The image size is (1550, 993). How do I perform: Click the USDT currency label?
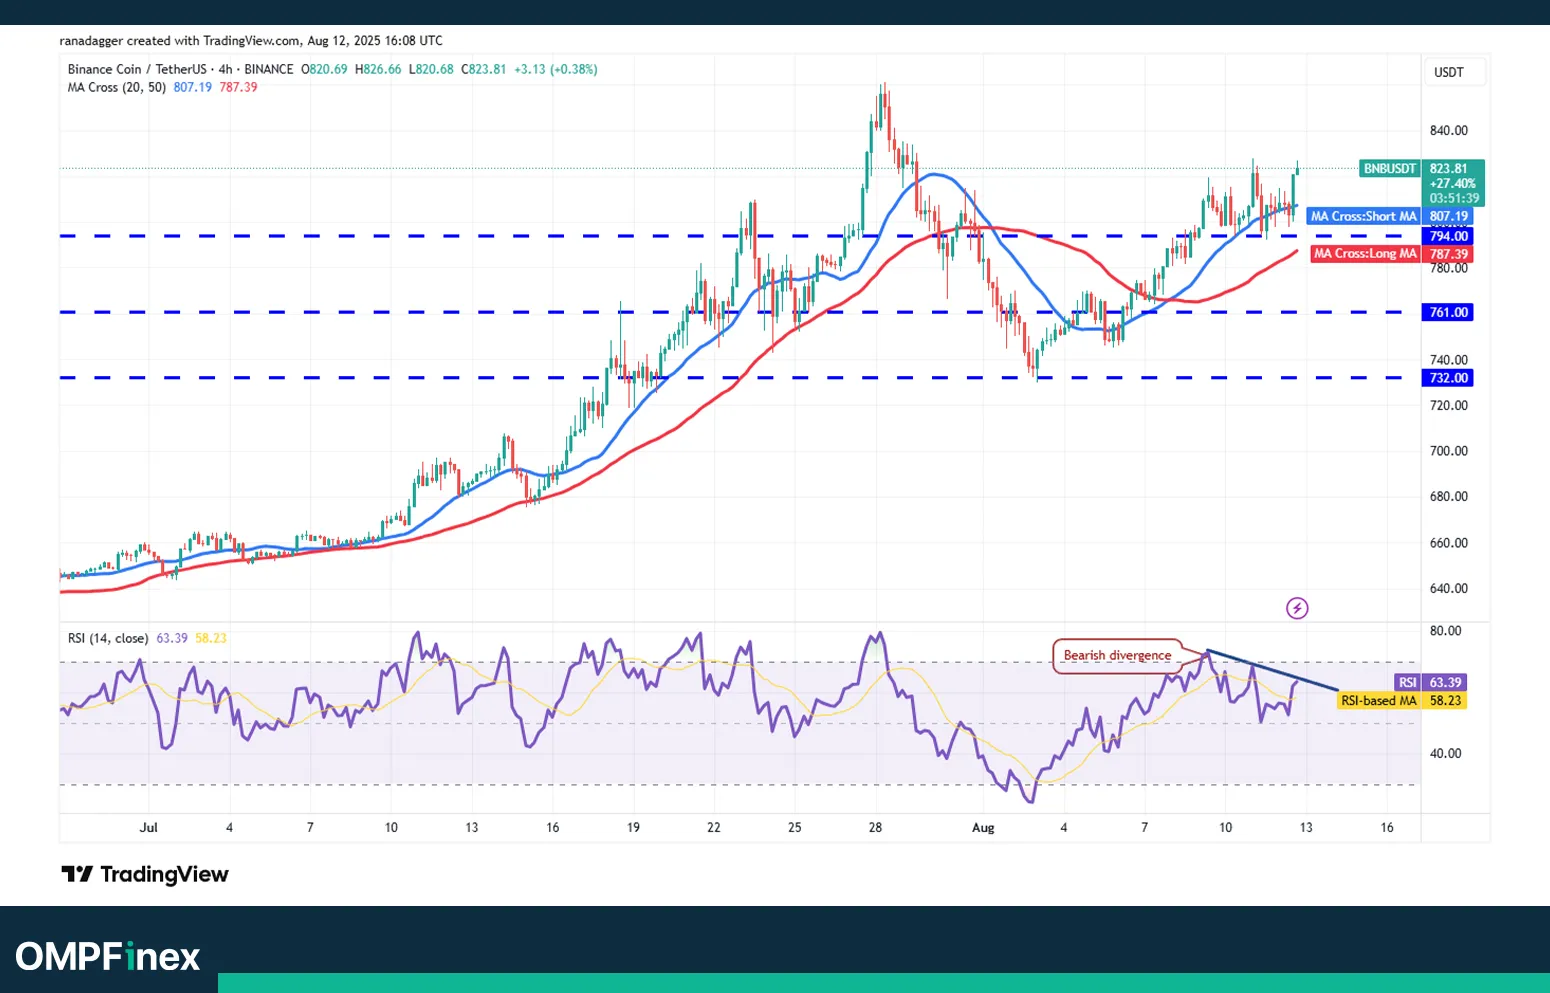pos(1449,72)
